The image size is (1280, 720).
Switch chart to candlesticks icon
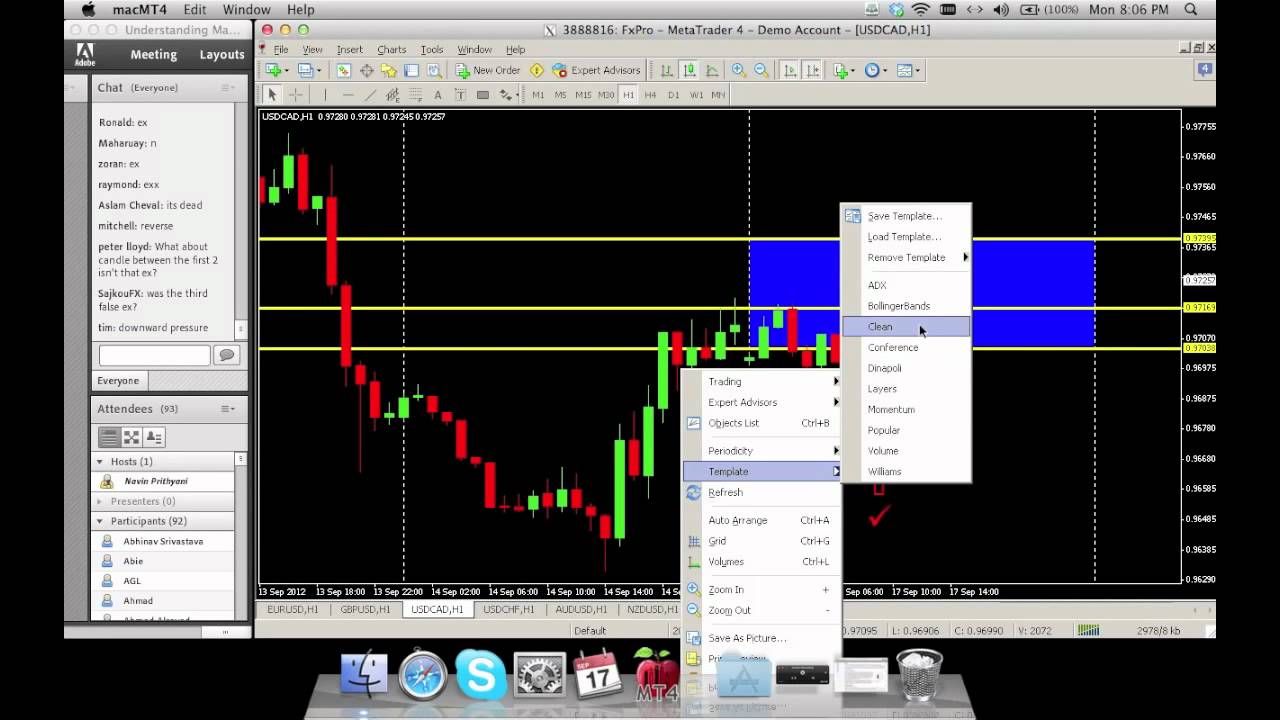[689, 70]
